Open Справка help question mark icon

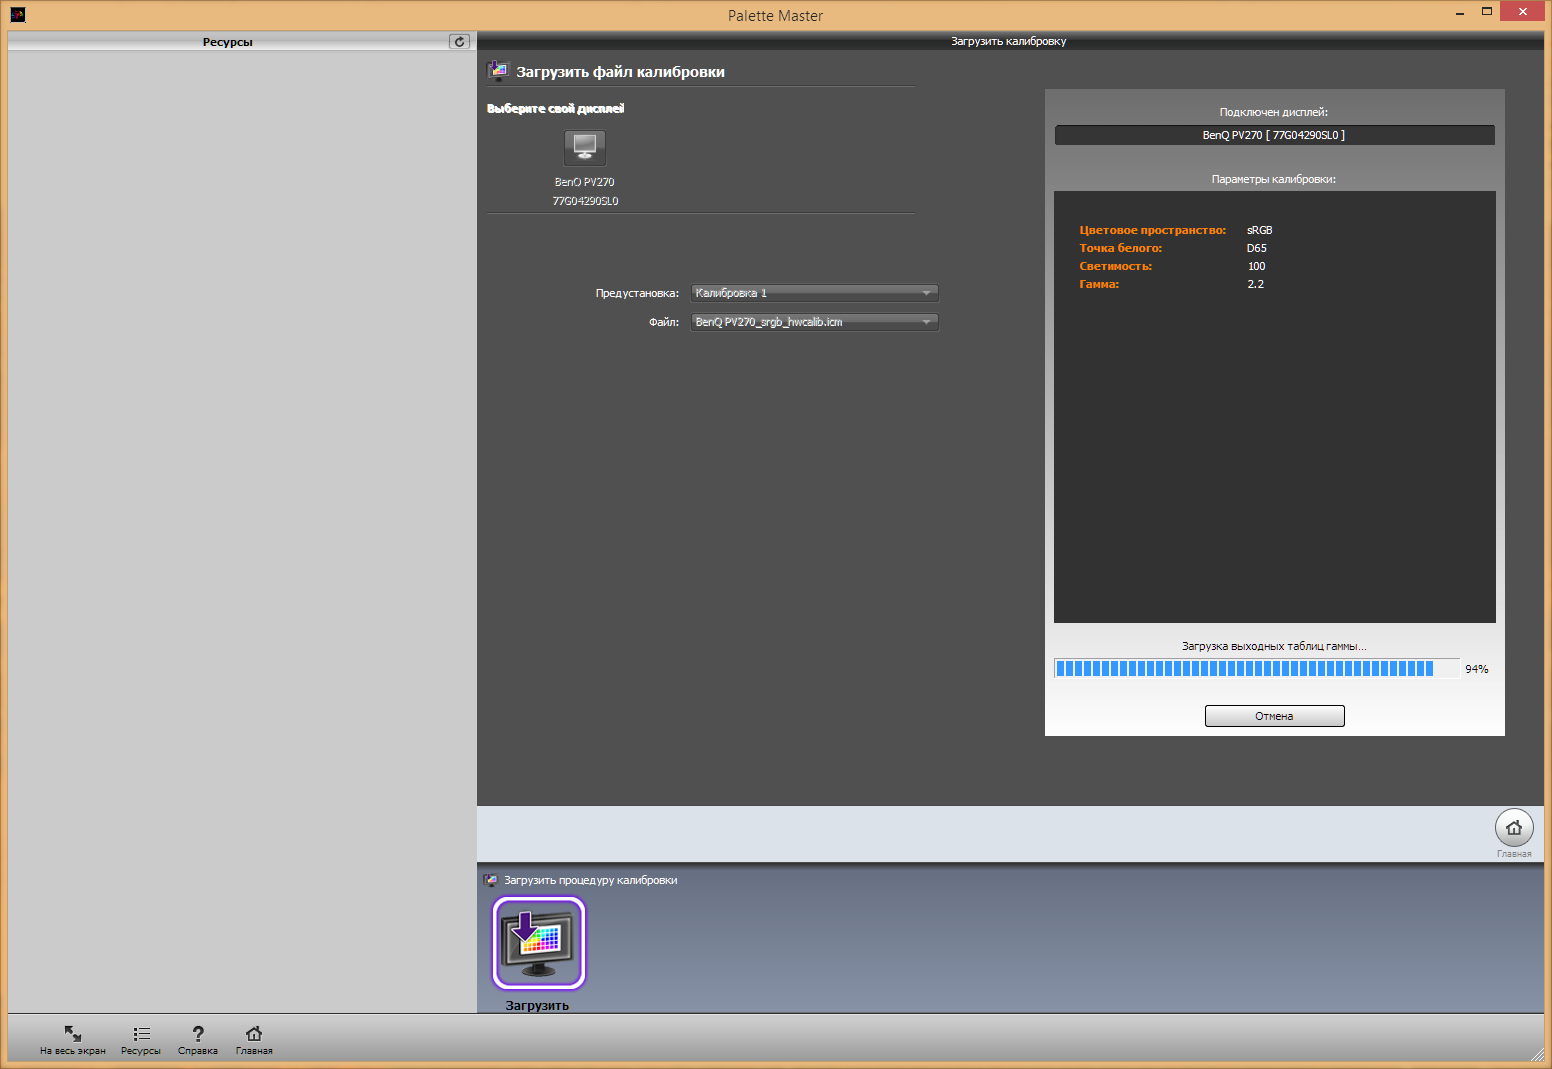198,1034
